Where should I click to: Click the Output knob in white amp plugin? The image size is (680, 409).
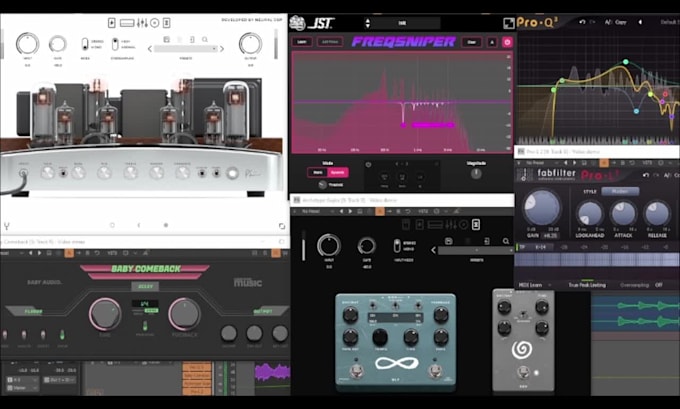tap(250, 44)
